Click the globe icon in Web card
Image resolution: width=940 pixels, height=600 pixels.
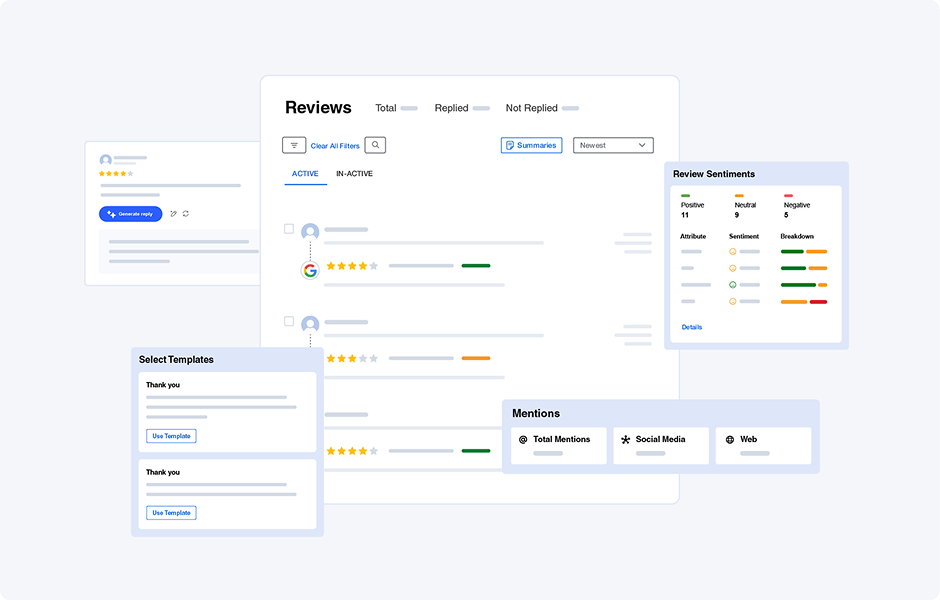pyautogui.click(x=730, y=439)
